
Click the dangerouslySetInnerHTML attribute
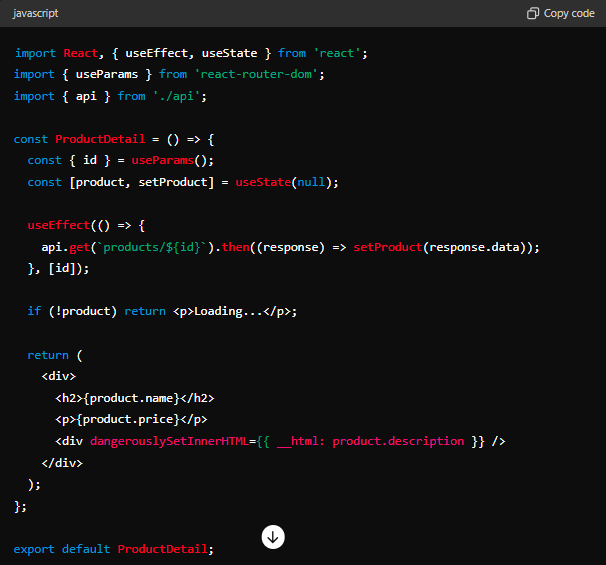tap(172, 441)
